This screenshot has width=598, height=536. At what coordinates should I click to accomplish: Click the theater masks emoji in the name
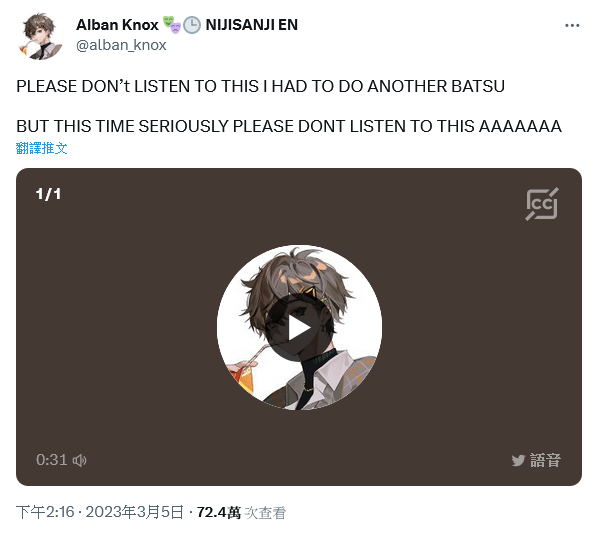[x=172, y=25]
